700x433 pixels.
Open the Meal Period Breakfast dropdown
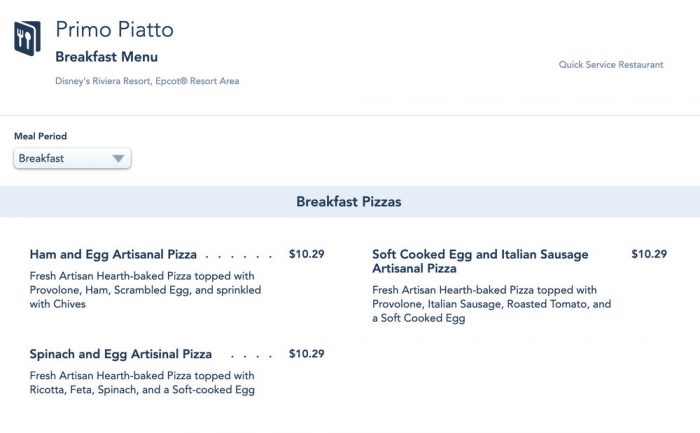(72, 158)
